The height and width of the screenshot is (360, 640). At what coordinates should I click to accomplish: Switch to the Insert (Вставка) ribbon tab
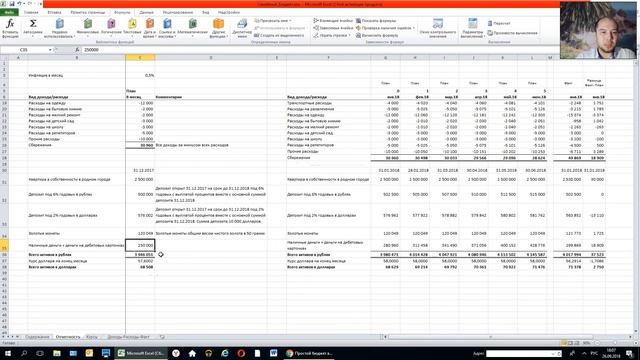54,12
